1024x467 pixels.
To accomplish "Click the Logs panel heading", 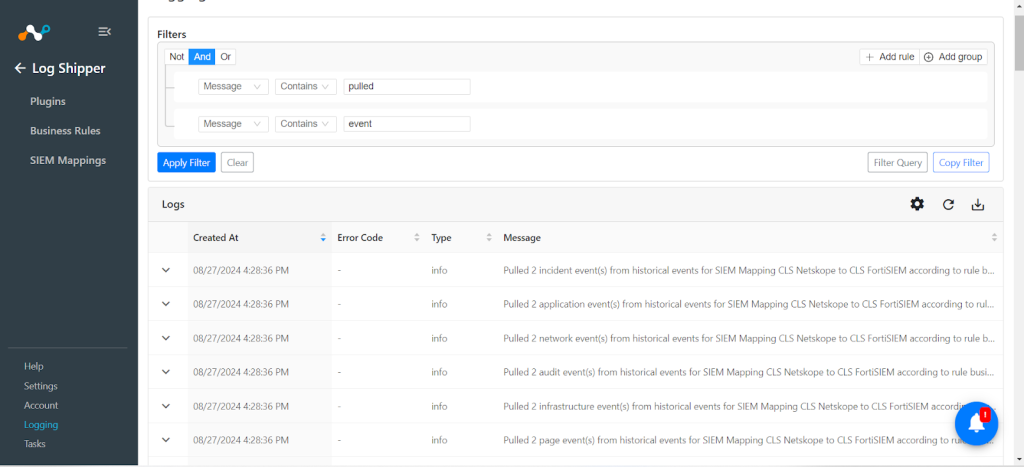I will pos(173,204).
